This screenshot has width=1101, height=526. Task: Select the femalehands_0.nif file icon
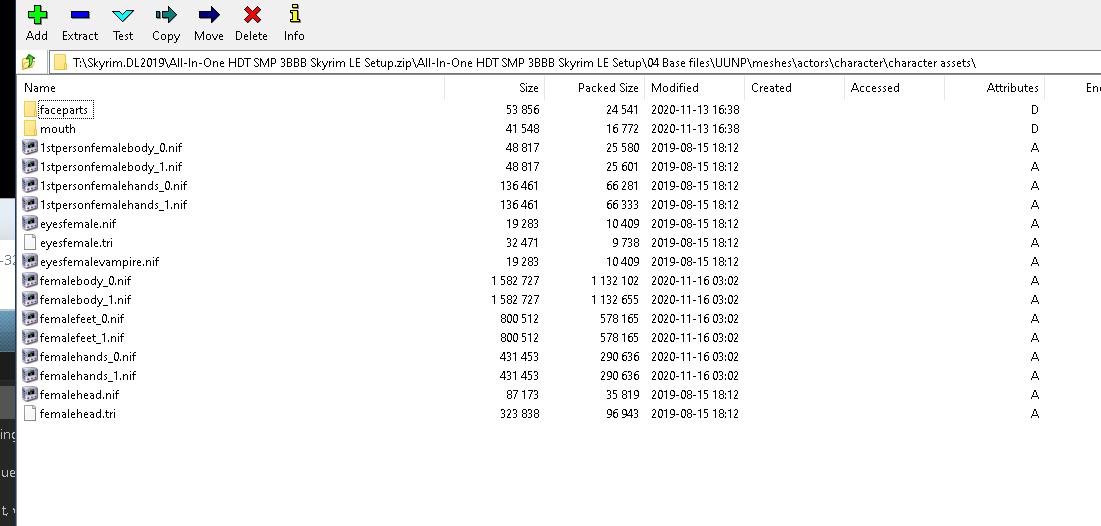click(29, 356)
